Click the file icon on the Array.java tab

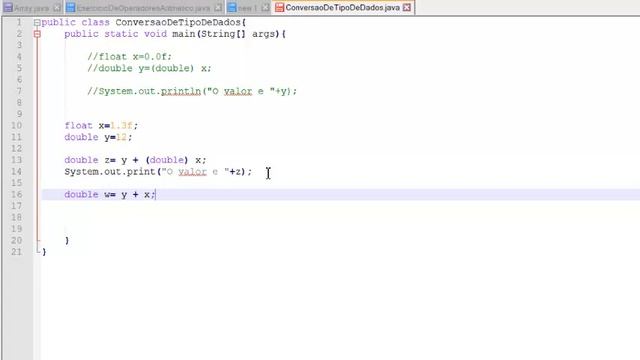tap(8, 7)
